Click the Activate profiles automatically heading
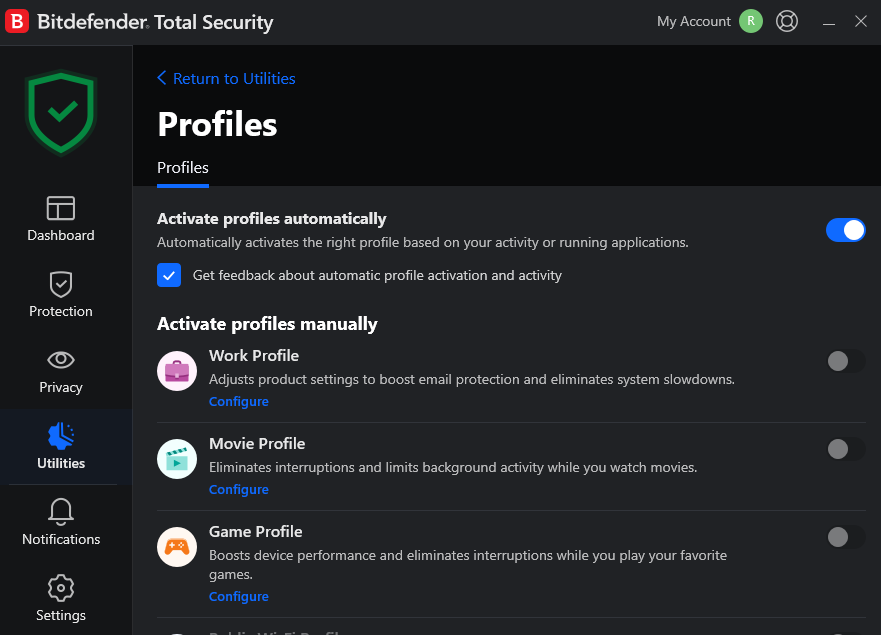 point(271,219)
